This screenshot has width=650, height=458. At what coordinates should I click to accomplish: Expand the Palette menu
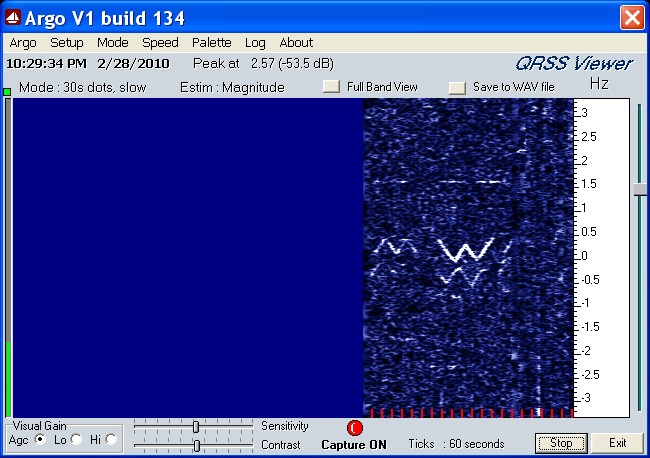point(211,43)
